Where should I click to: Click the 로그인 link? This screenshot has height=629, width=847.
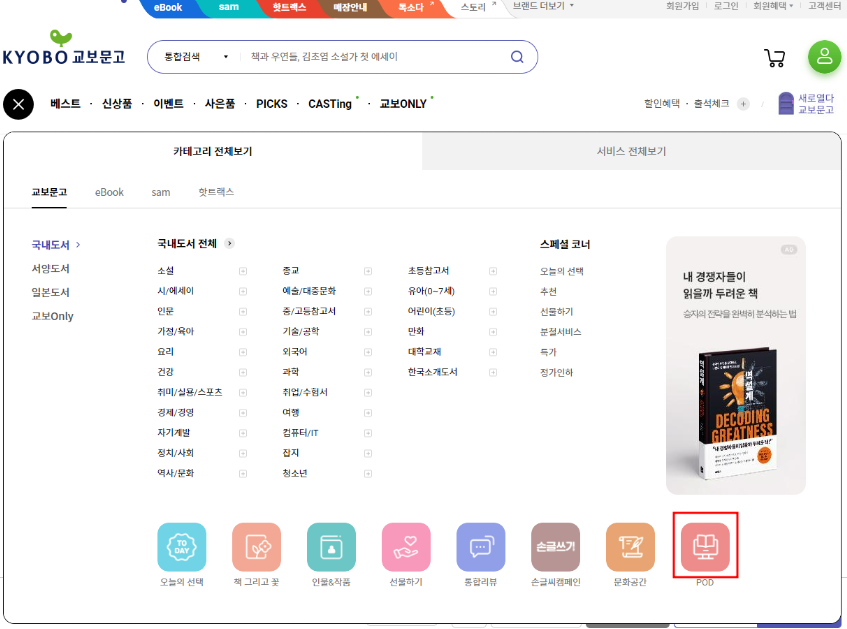[x=726, y=6]
